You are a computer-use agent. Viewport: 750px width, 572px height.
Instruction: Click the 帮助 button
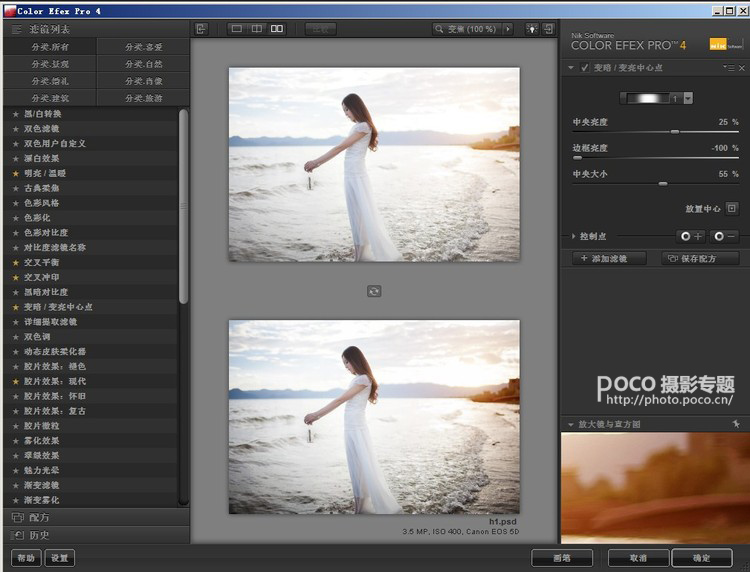tap(26, 558)
